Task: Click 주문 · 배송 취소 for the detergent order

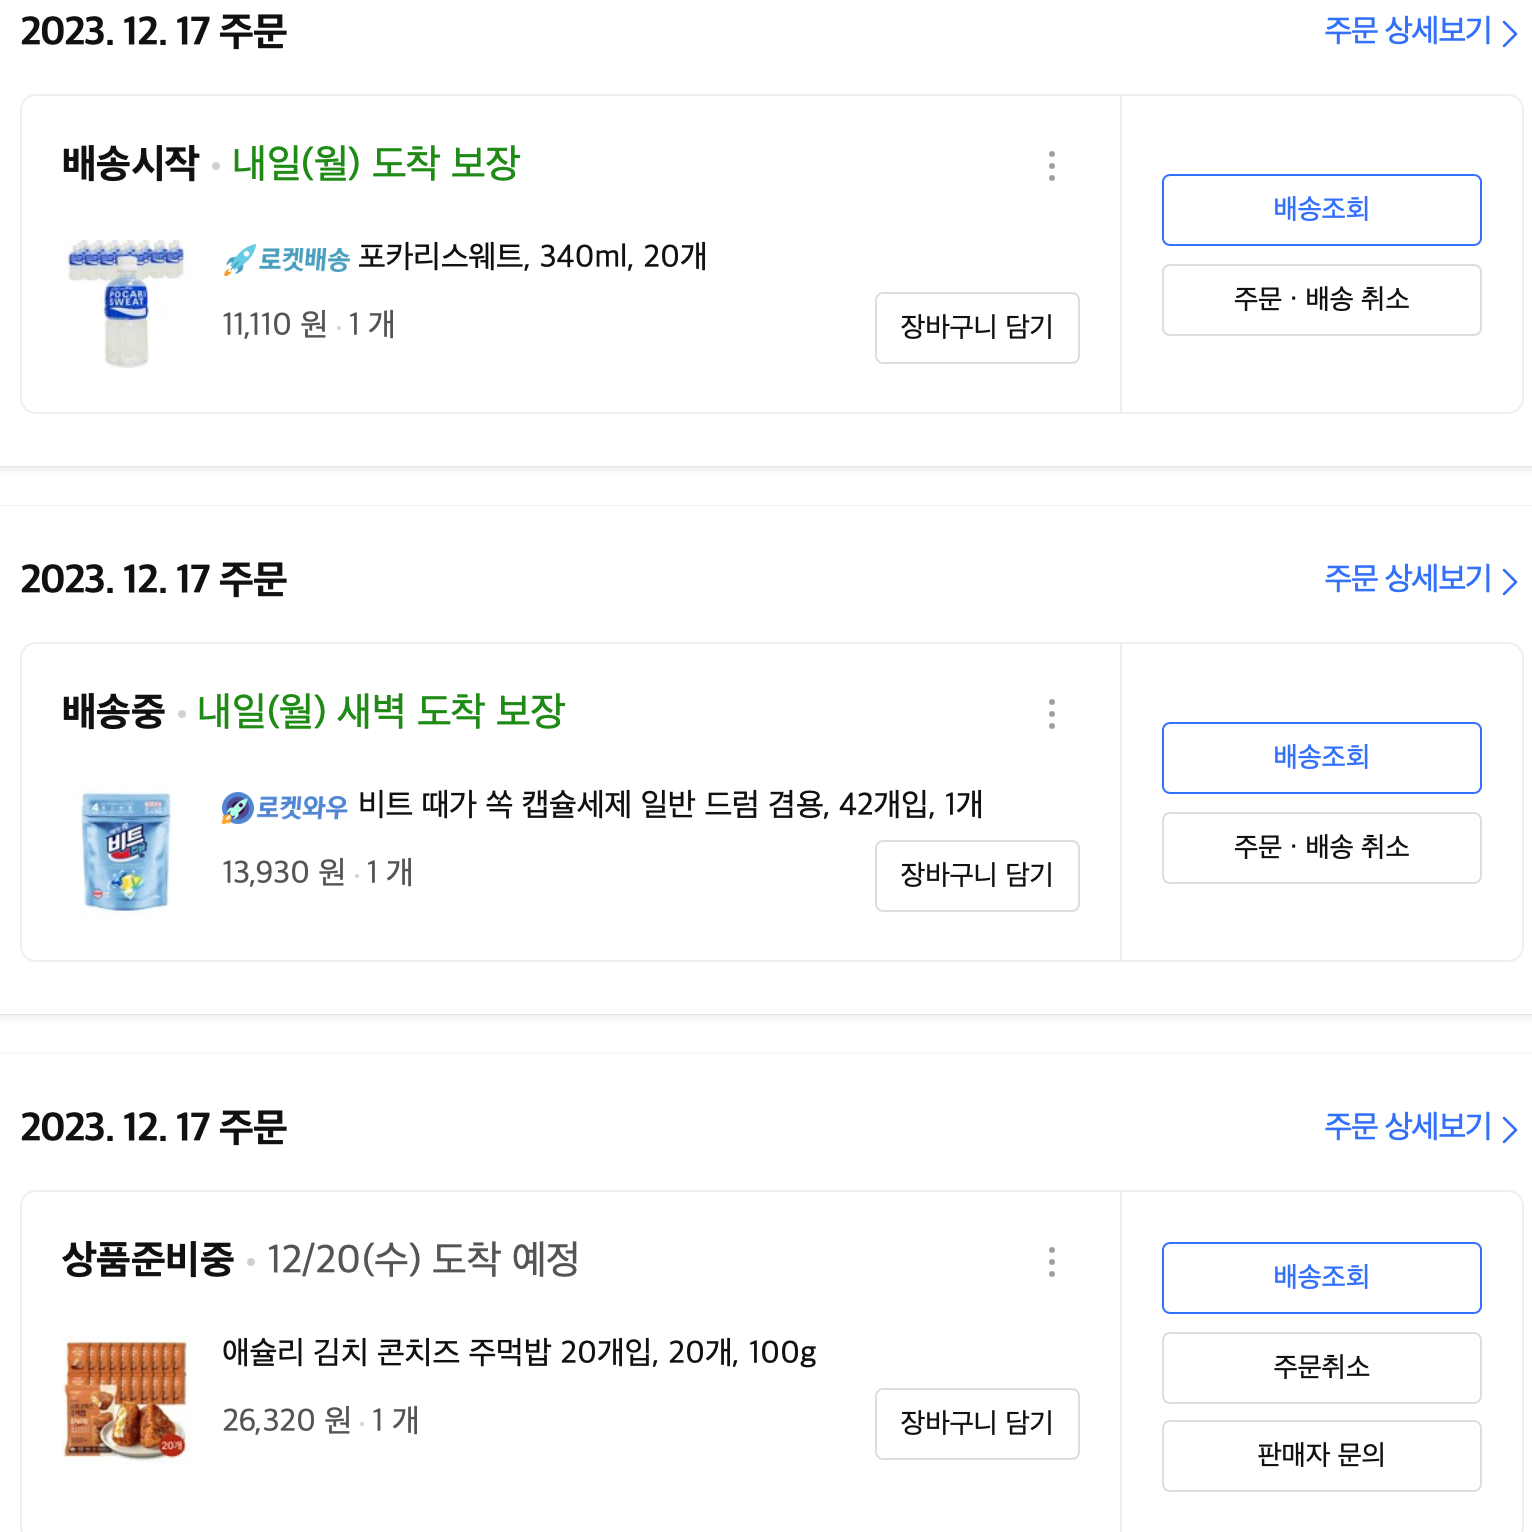Action: pos(1321,848)
